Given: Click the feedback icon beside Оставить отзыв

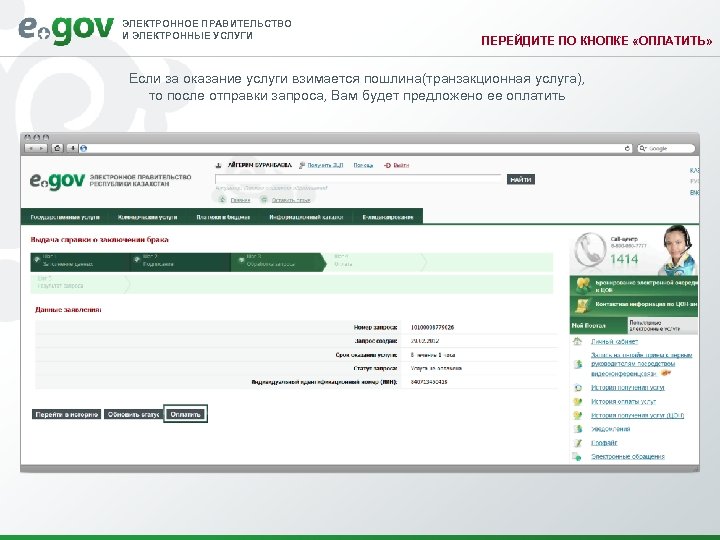Looking at the screenshot, I should [x=264, y=199].
